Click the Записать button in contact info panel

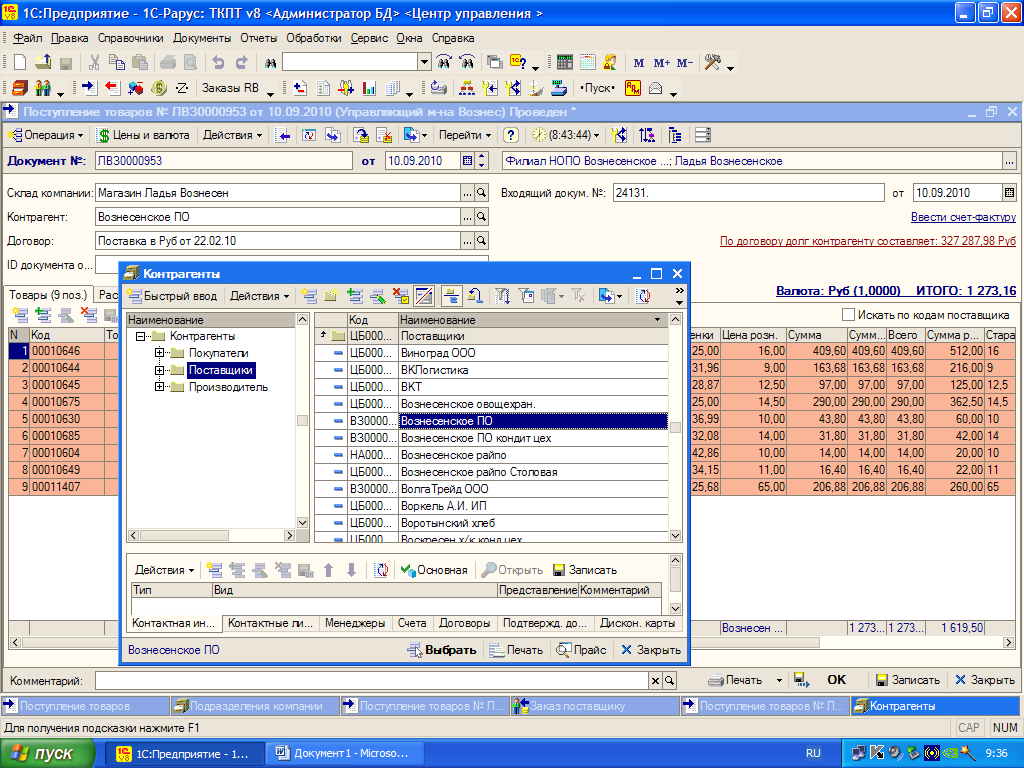pos(584,570)
